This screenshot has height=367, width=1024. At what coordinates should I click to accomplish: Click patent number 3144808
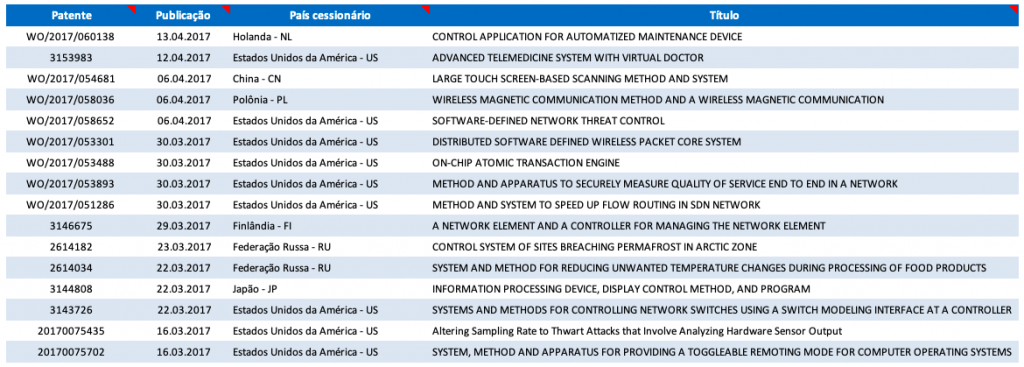(x=71, y=289)
